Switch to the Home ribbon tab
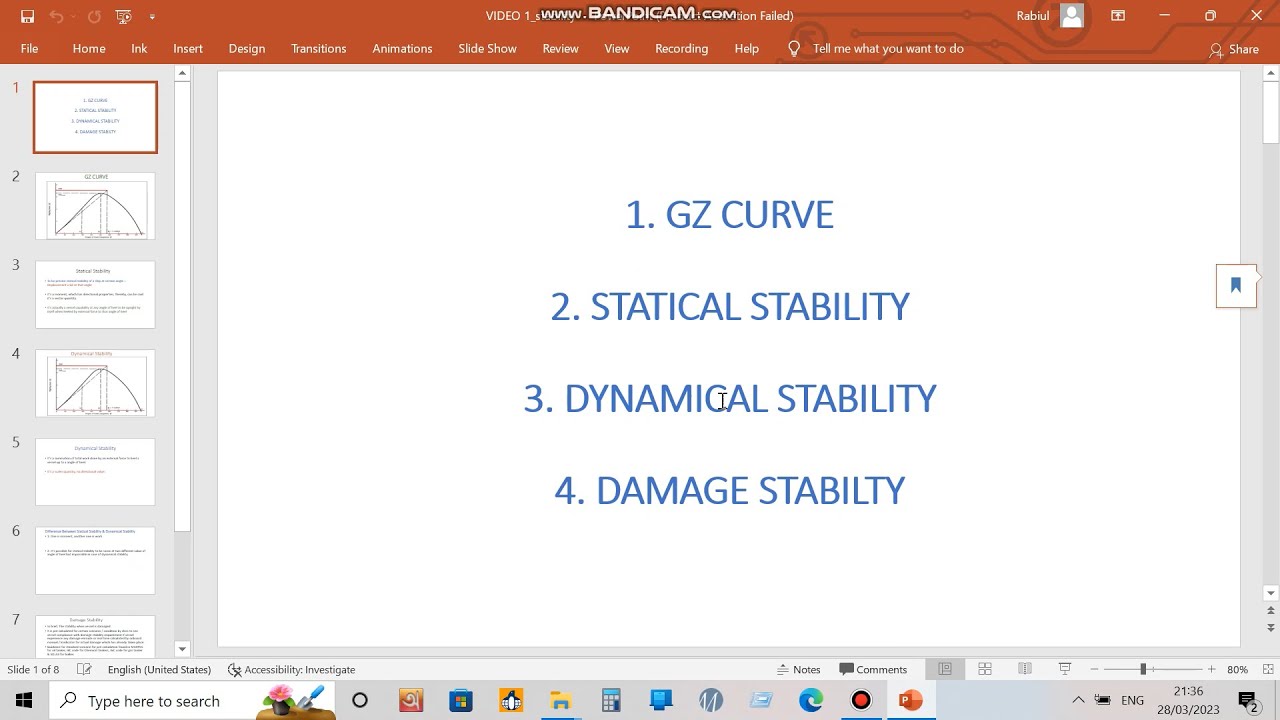Image resolution: width=1280 pixels, height=720 pixels. 89,48
